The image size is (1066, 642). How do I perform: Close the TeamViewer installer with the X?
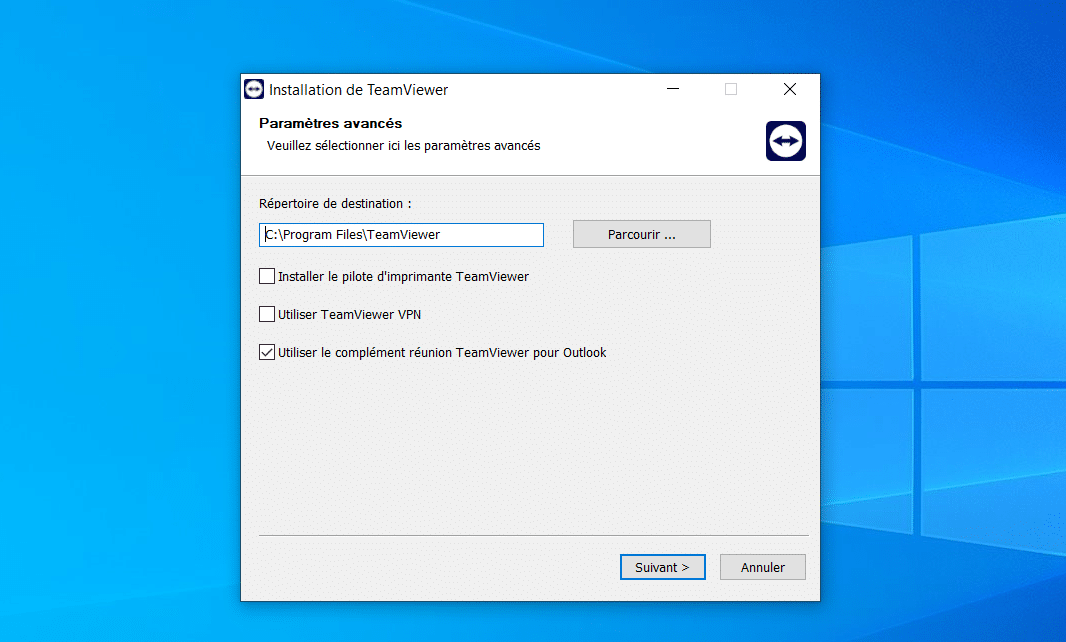point(790,89)
